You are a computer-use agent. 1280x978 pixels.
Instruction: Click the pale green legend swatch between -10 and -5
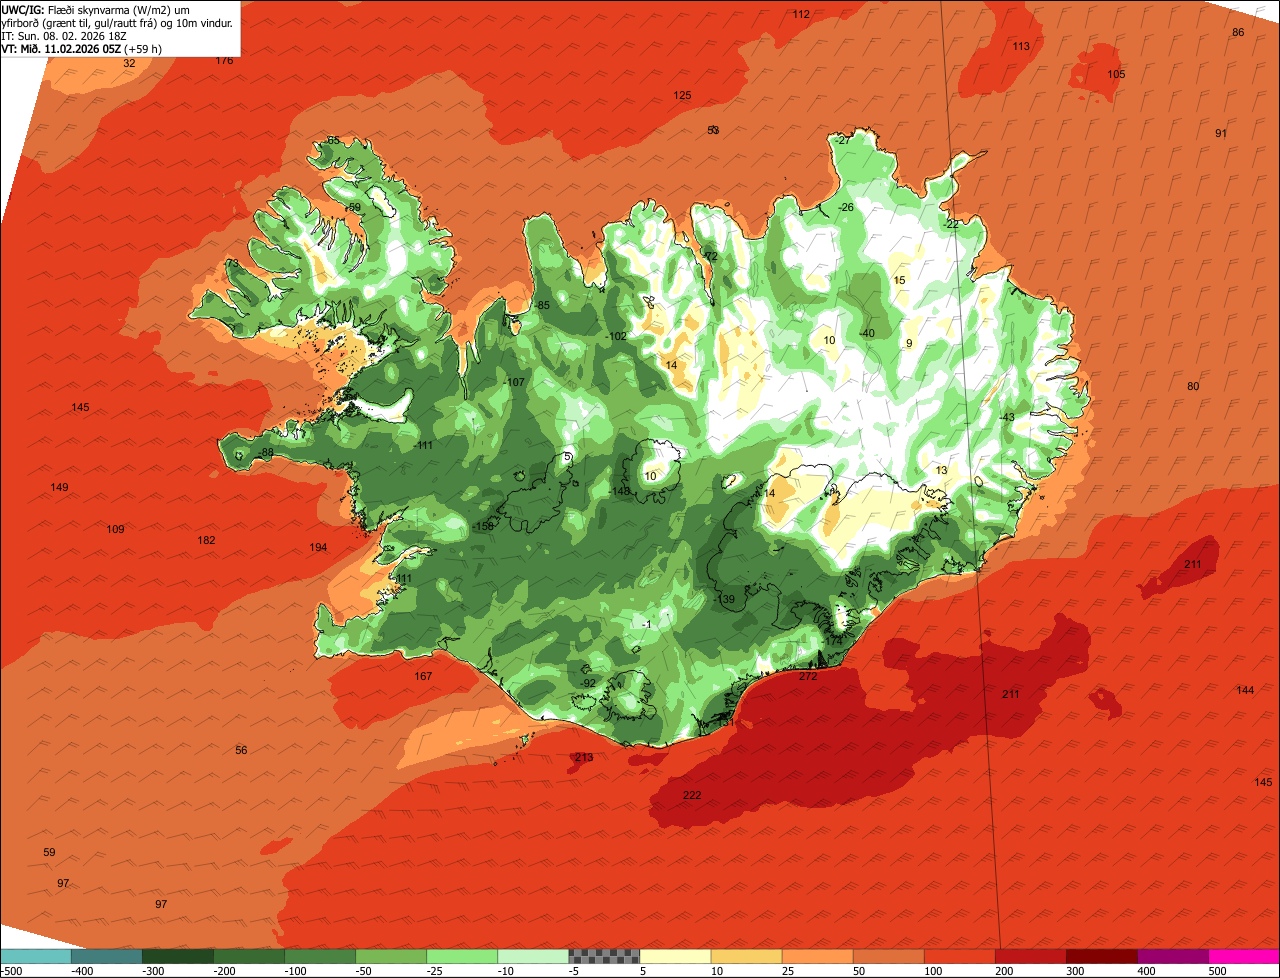[533, 956]
